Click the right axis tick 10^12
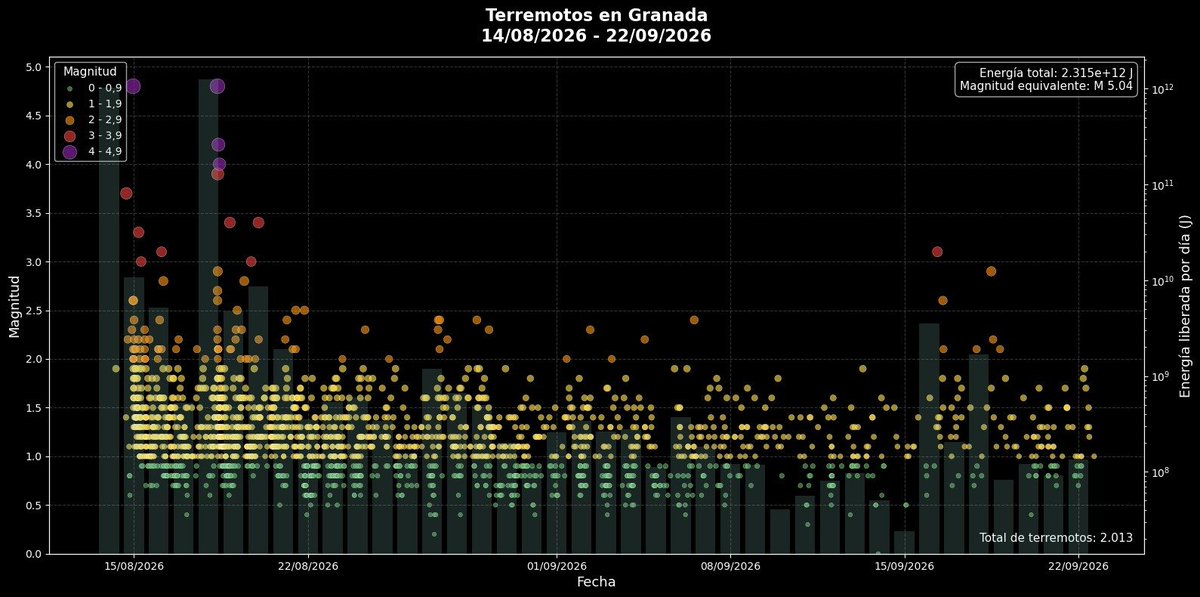The height and width of the screenshot is (597, 1200). click(1161, 88)
